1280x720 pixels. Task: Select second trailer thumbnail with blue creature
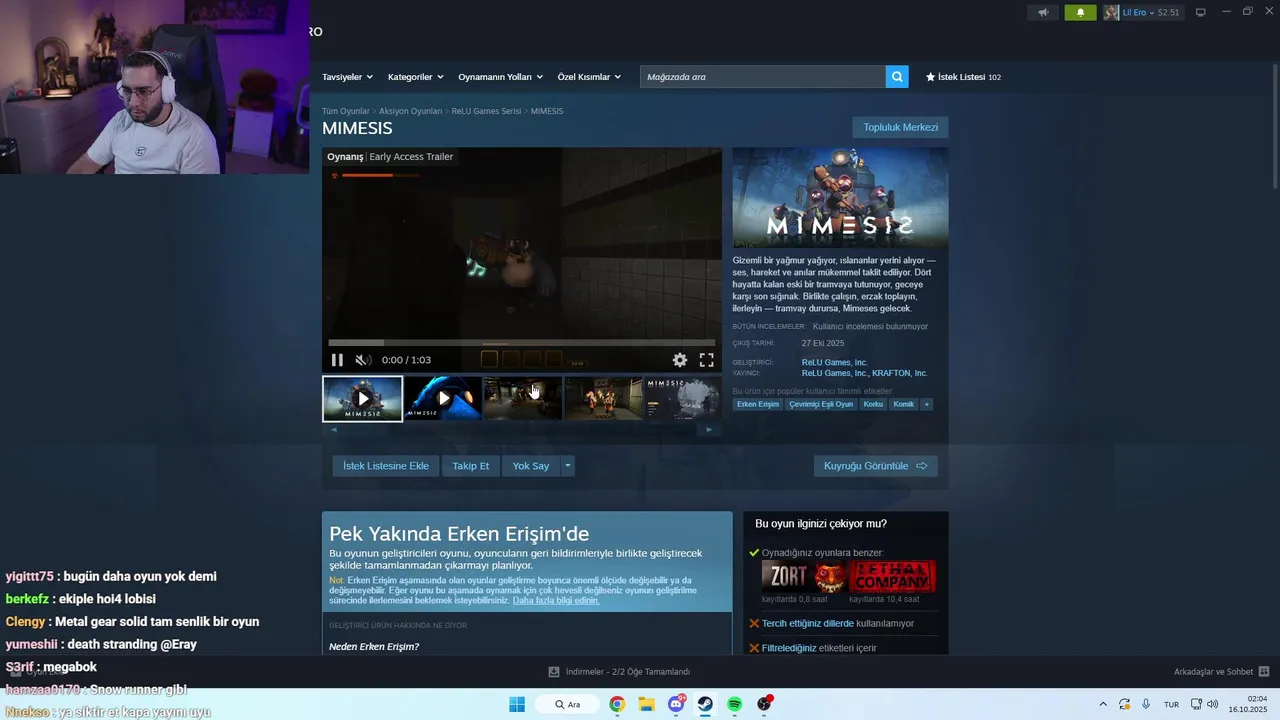[x=443, y=398]
